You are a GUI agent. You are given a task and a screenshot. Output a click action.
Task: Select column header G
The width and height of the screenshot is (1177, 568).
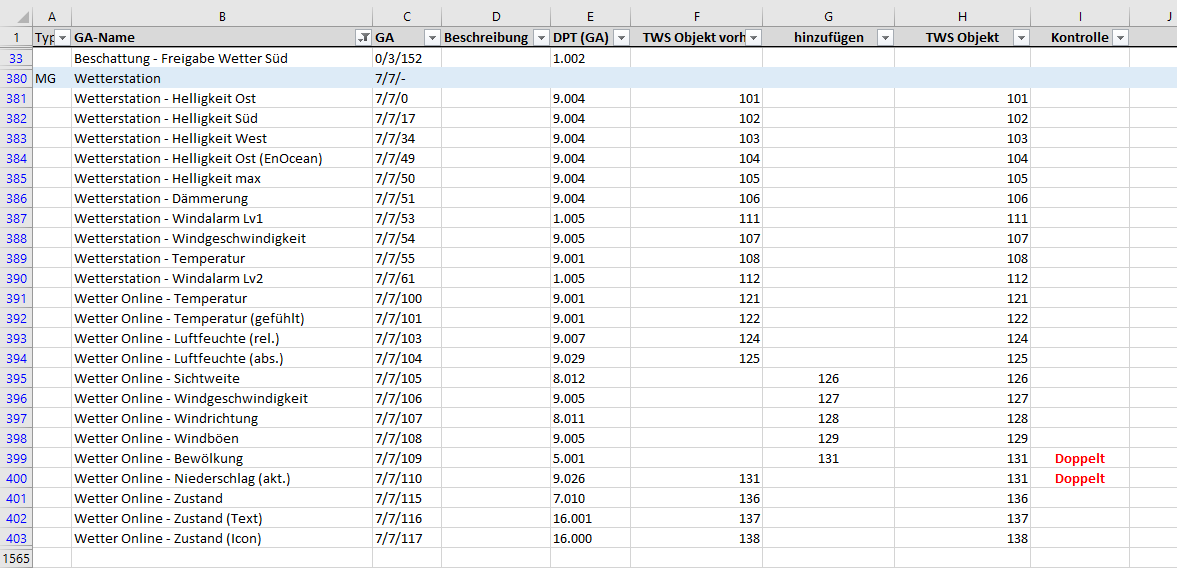point(829,15)
